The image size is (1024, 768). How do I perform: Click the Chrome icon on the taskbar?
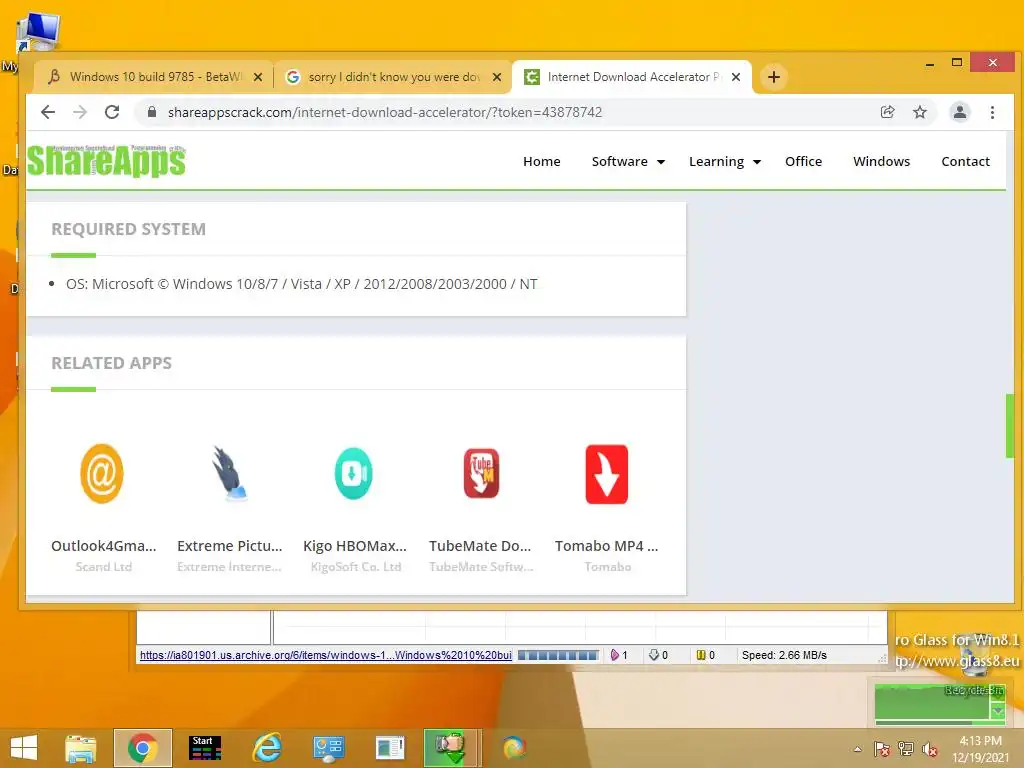tap(143, 748)
